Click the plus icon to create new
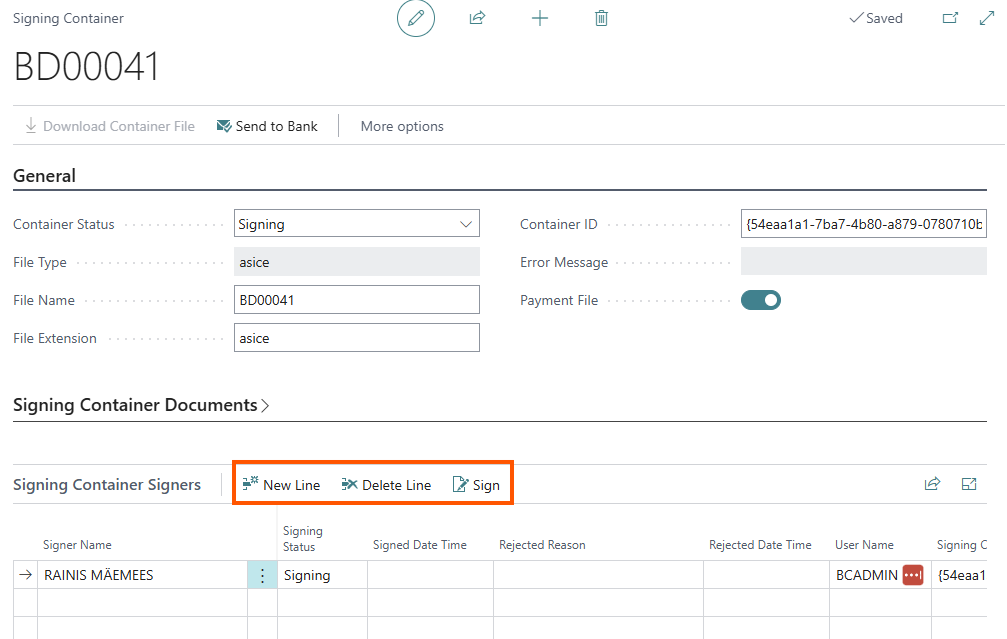This screenshot has height=639, width=1007. 539,19
